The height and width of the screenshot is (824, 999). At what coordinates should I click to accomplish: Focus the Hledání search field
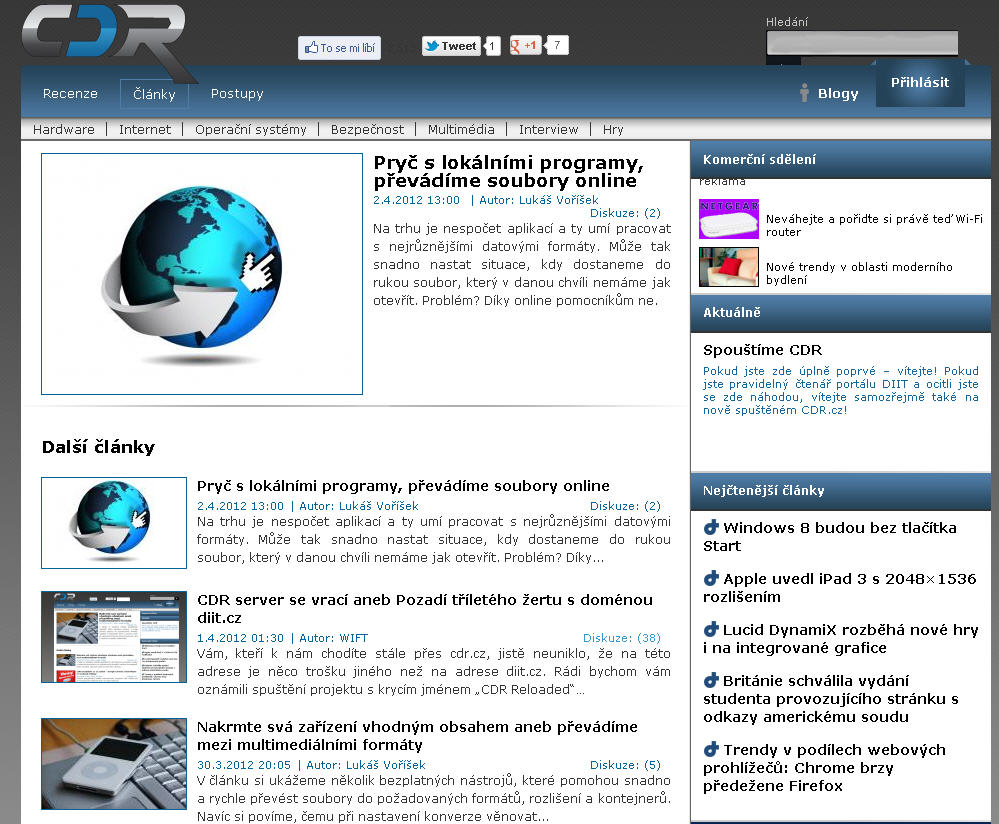(862, 43)
